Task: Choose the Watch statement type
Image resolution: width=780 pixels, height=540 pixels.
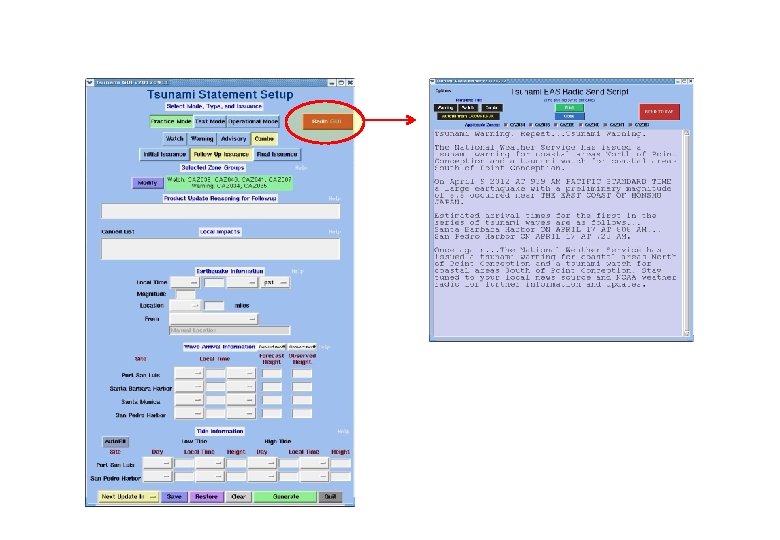Action: (x=175, y=139)
